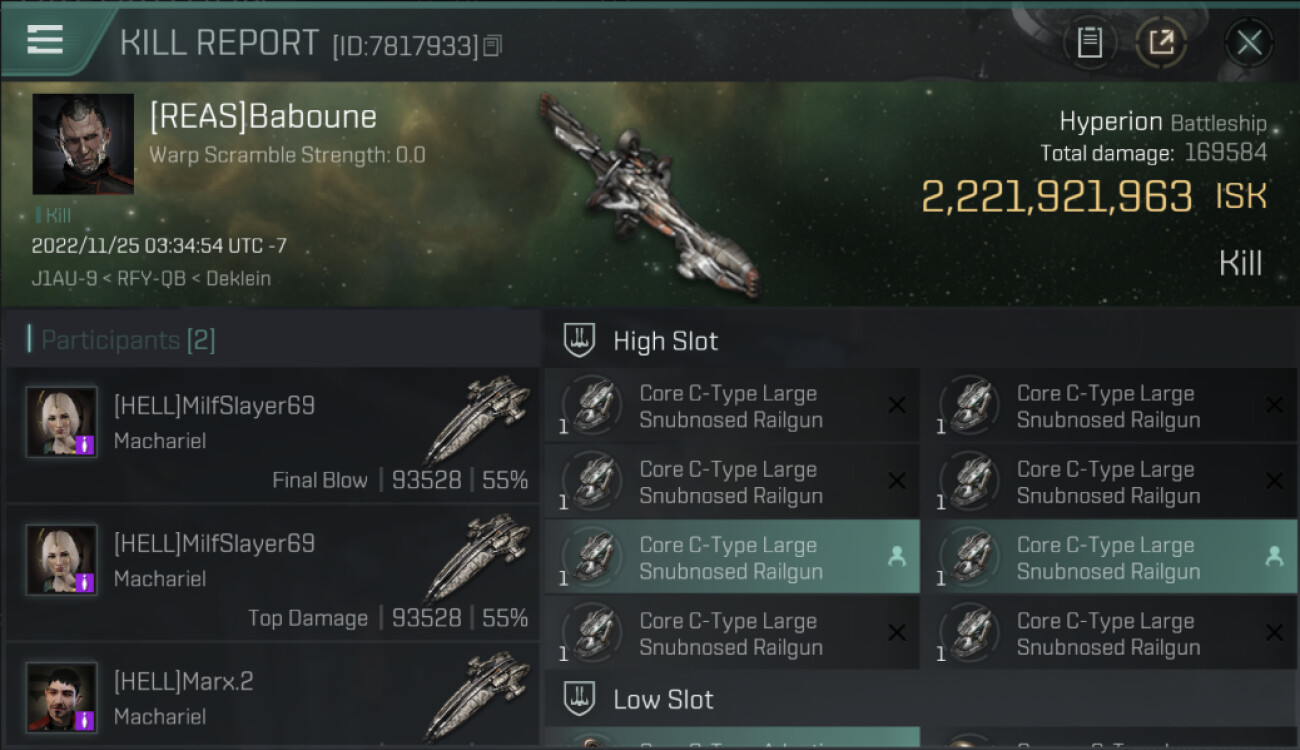
Task: Open Marx.2's purple info badge
Action: 86,721
